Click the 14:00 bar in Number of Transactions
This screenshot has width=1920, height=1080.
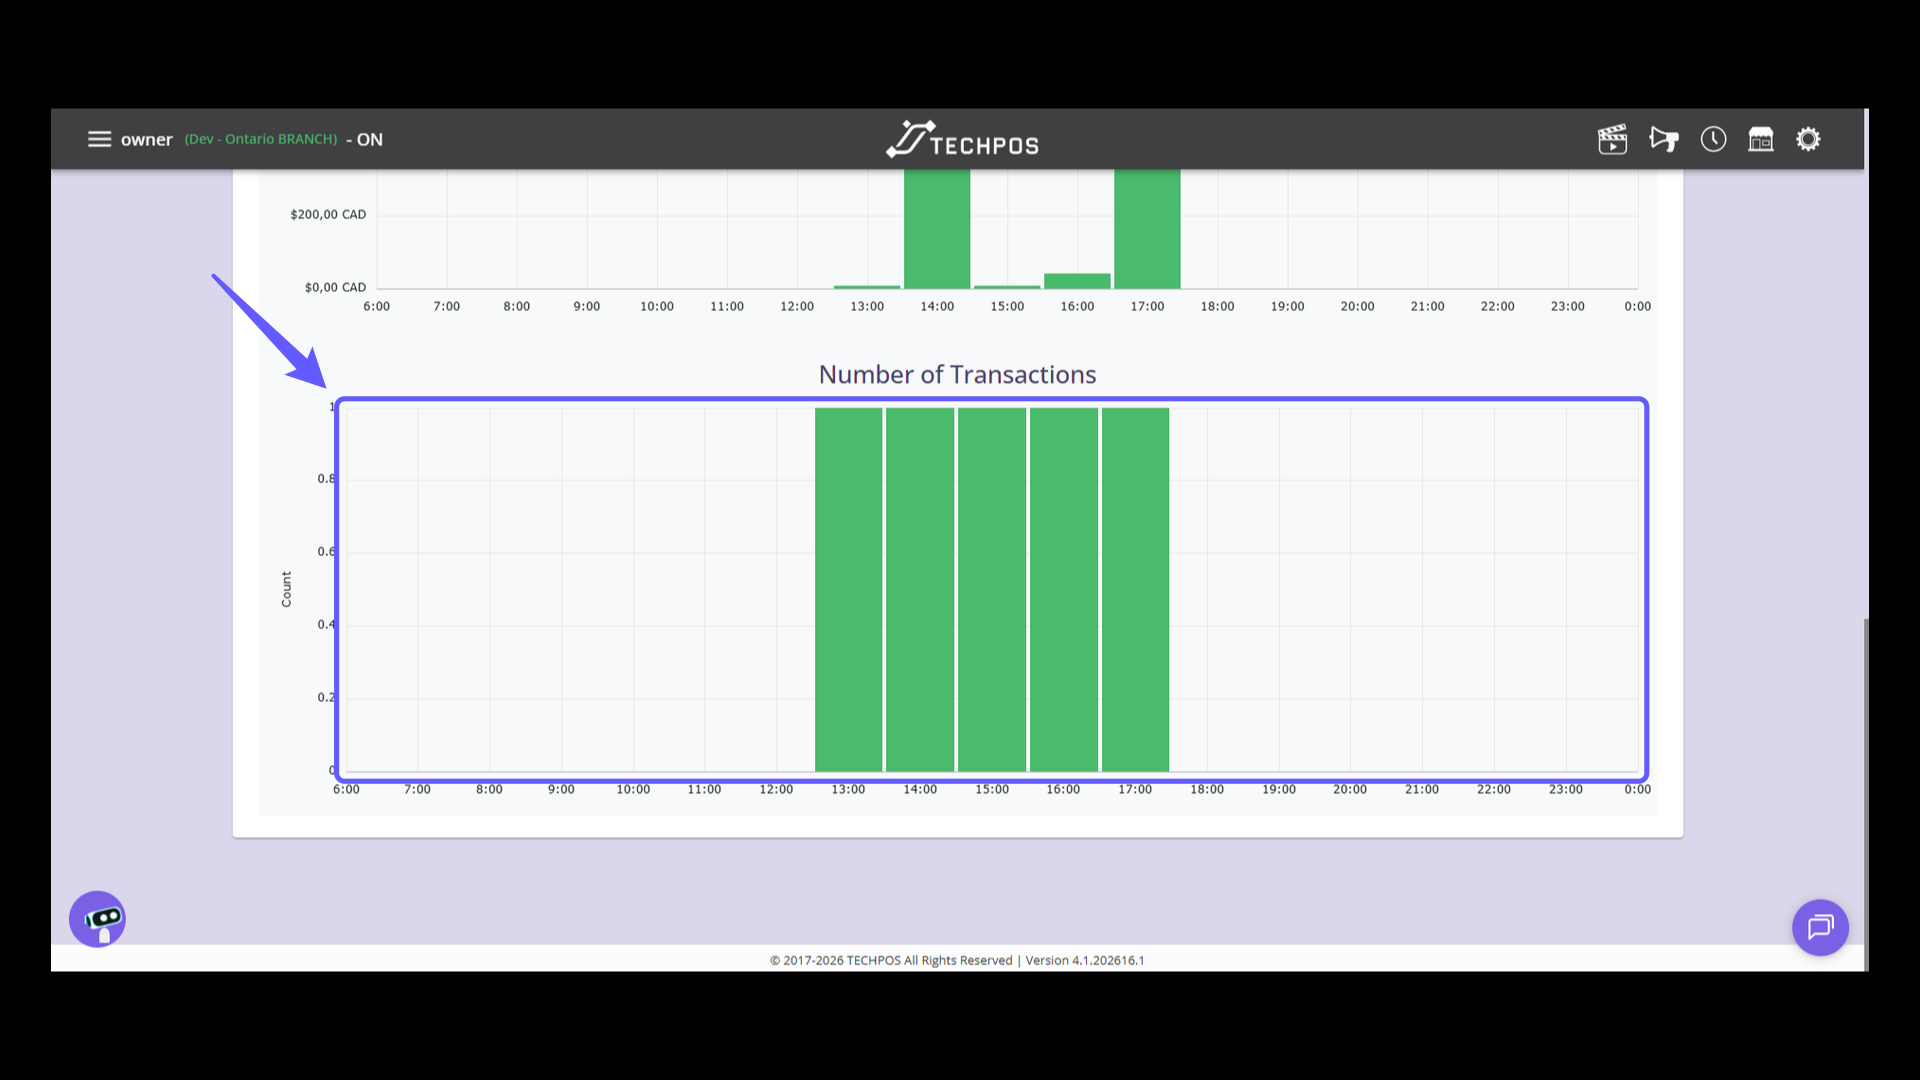(x=920, y=590)
